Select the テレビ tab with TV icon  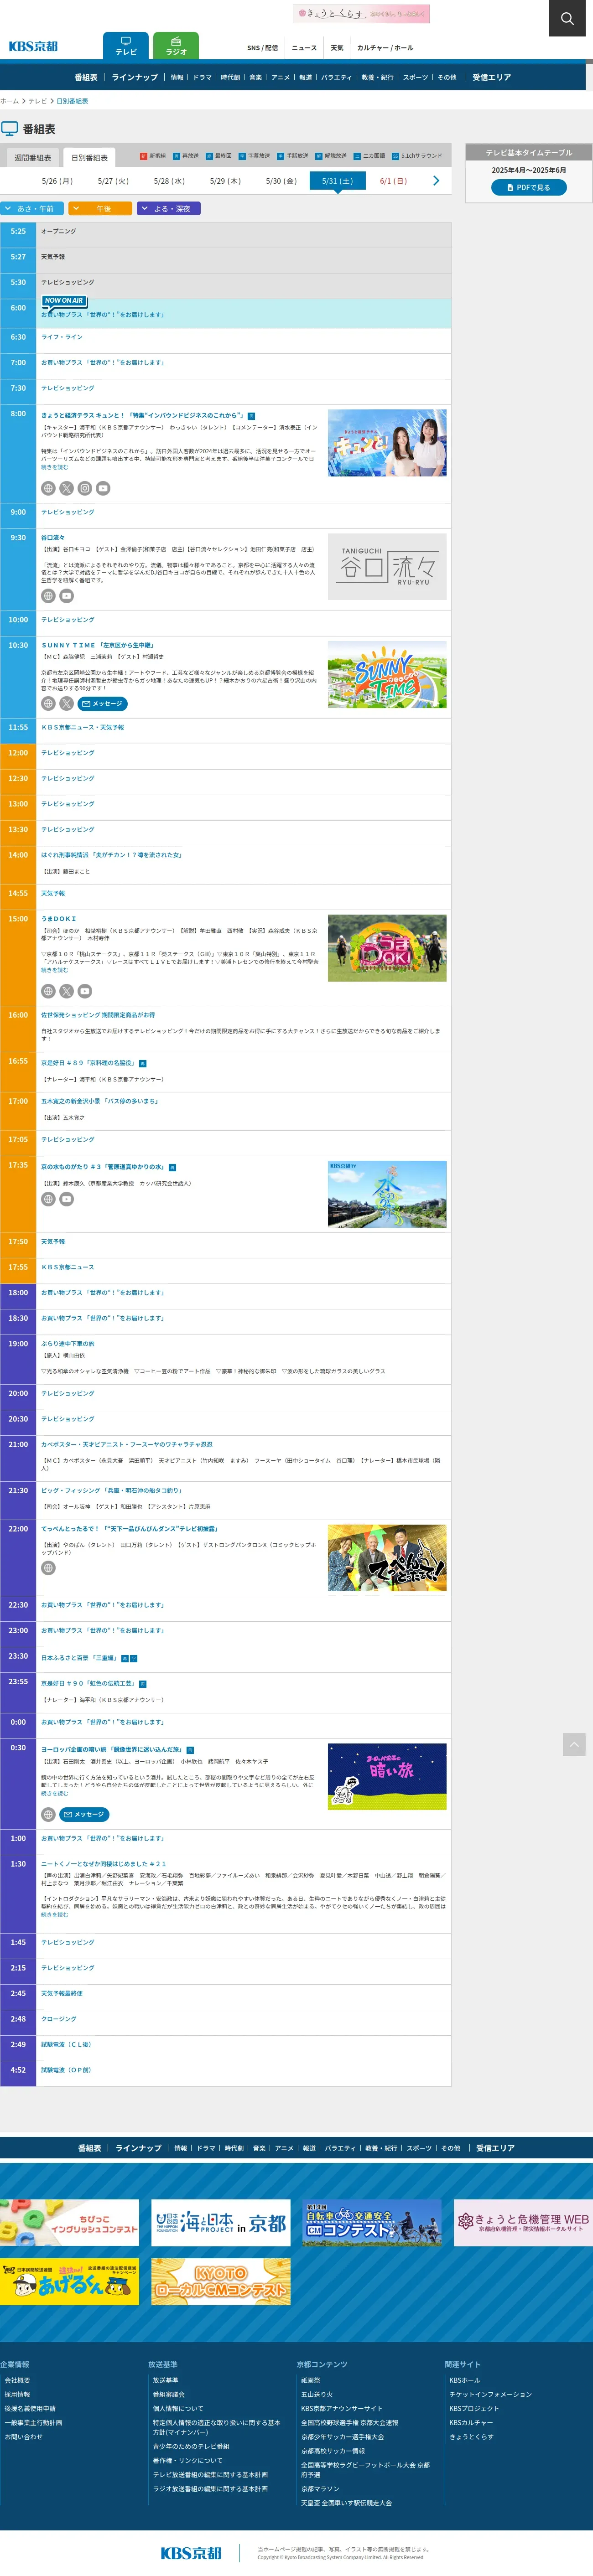tap(126, 46)
